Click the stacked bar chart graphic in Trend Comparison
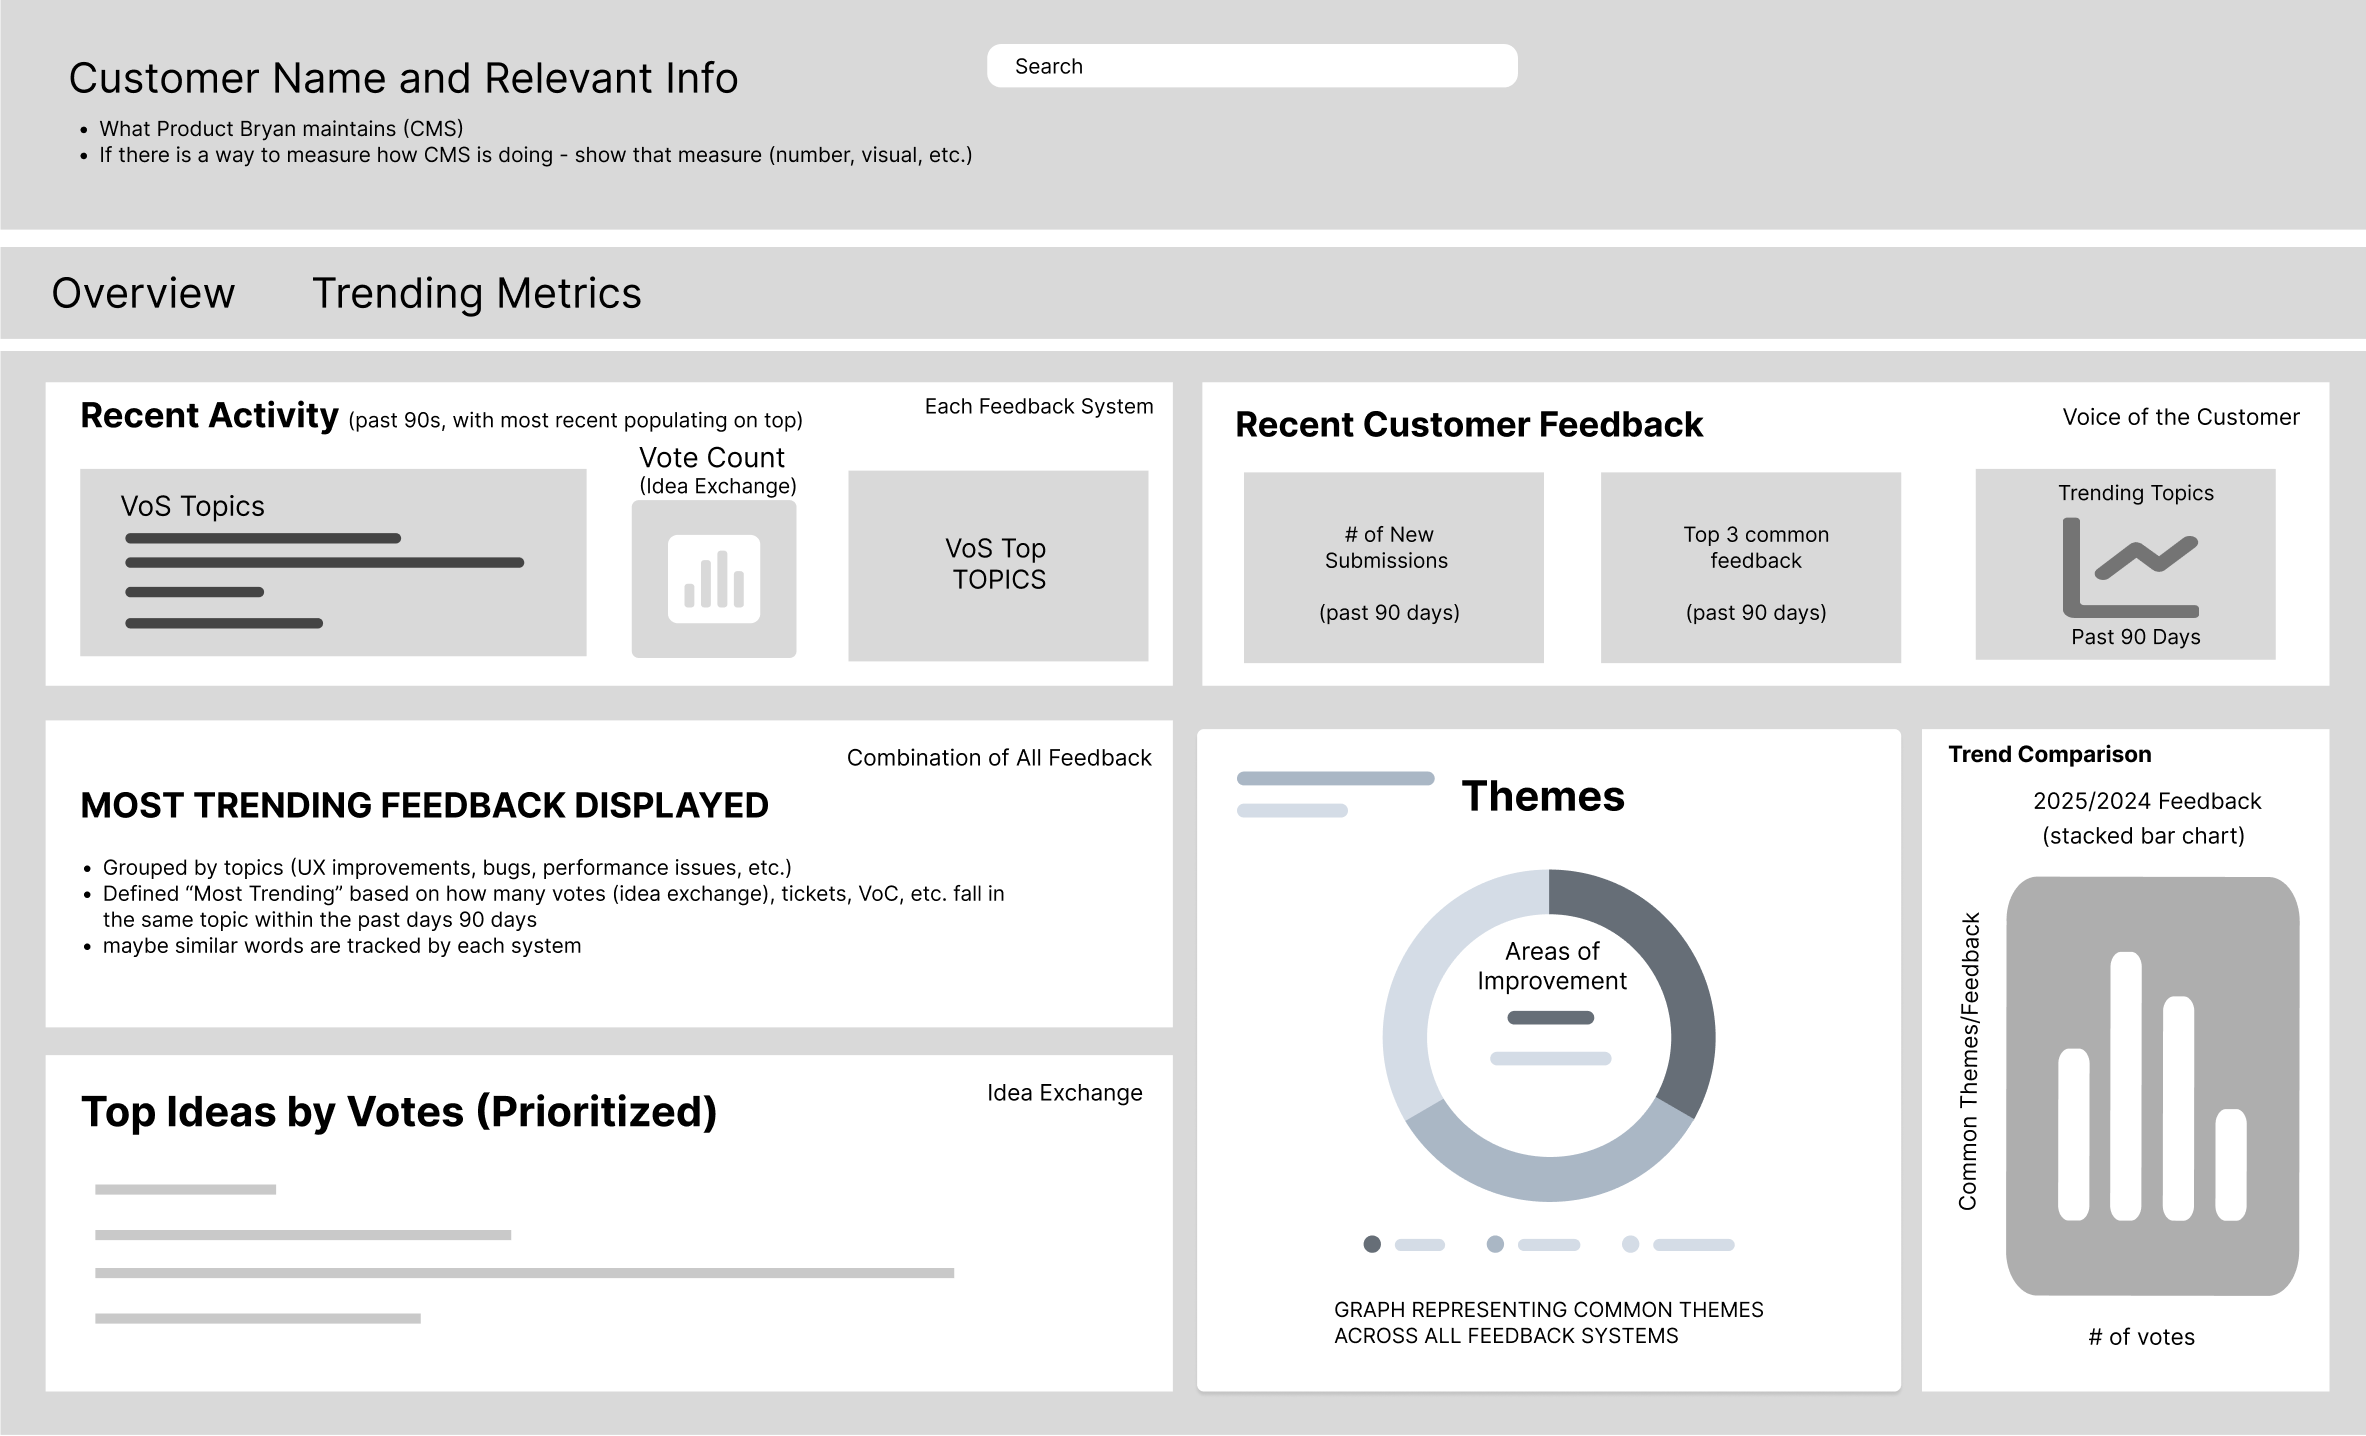 pyautogui.click(x=2152, y=1086)
